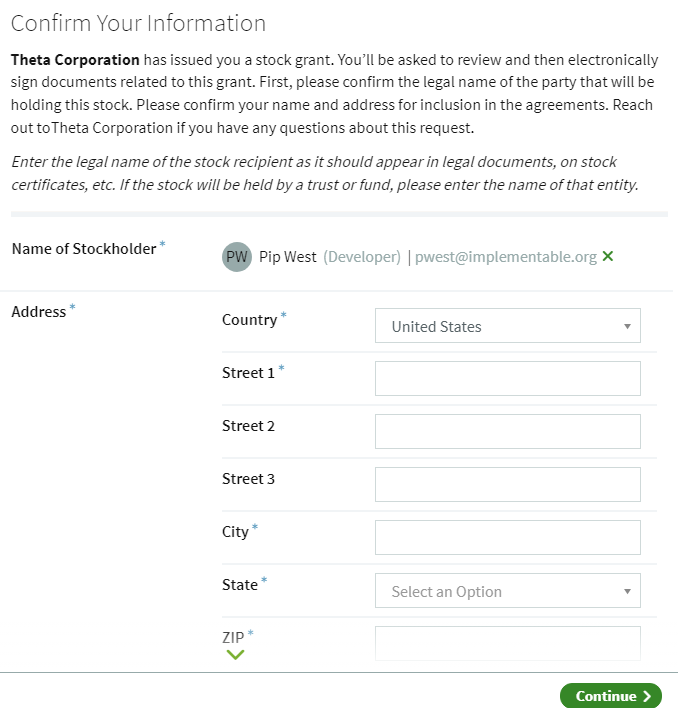Image resolution: width=678 pixels, height=708 pixels.
Task: Click the Country field label
Action: (250, 320)
